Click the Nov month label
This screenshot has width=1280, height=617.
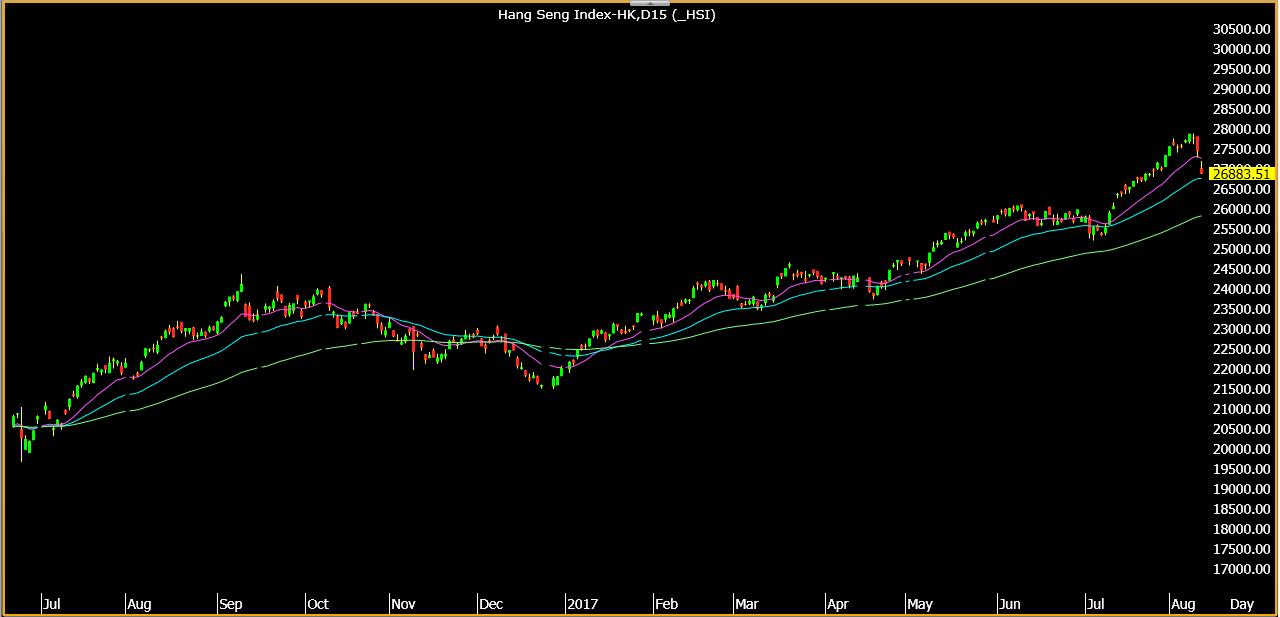tap(404, 604)
